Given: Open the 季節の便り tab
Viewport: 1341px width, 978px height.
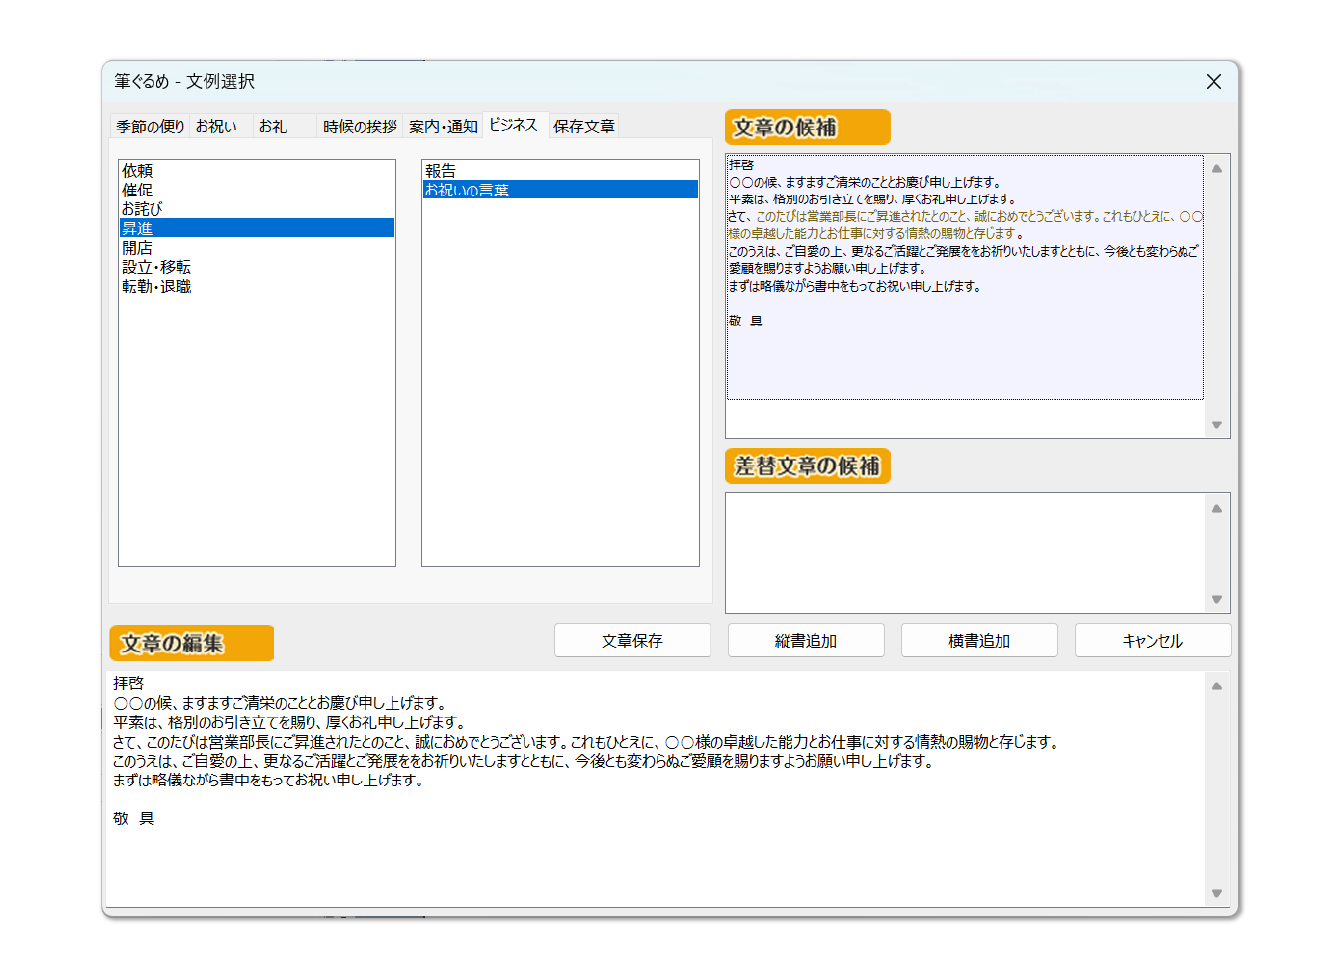Looking at the screenshot, I should click(x=149, y=125).
